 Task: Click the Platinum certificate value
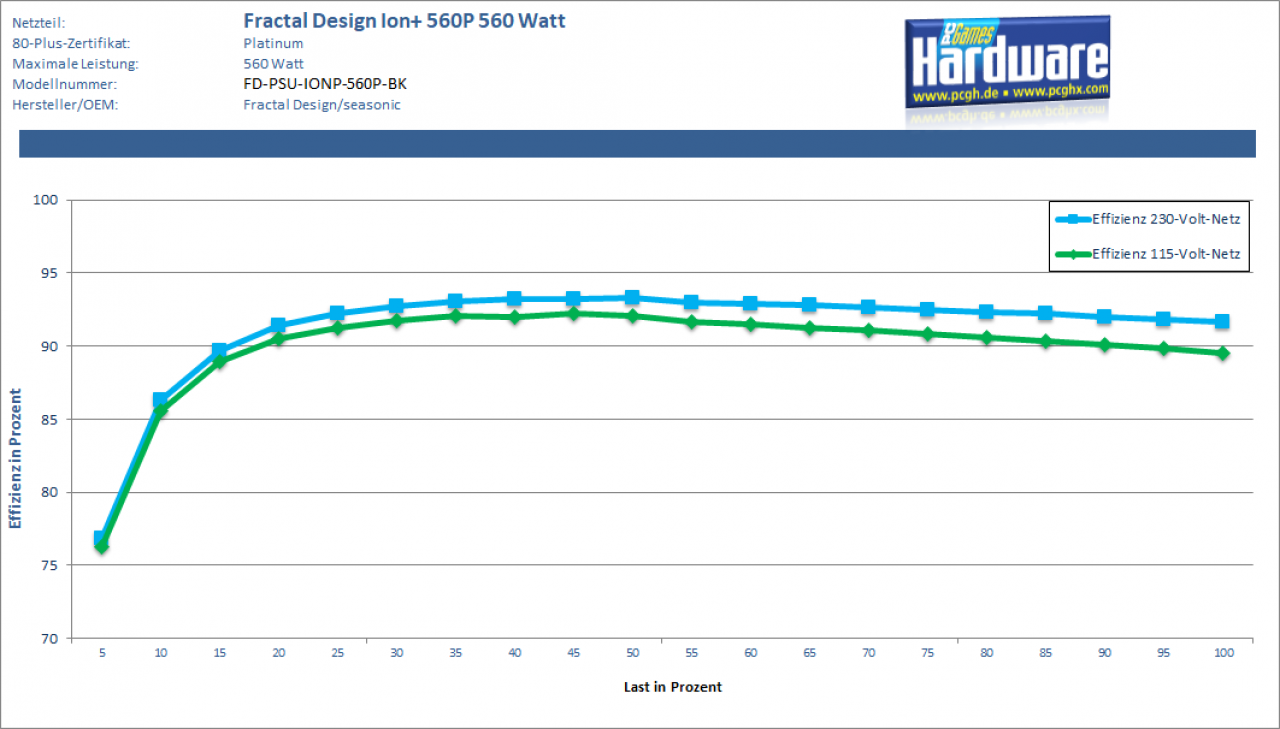pos(273,43)
